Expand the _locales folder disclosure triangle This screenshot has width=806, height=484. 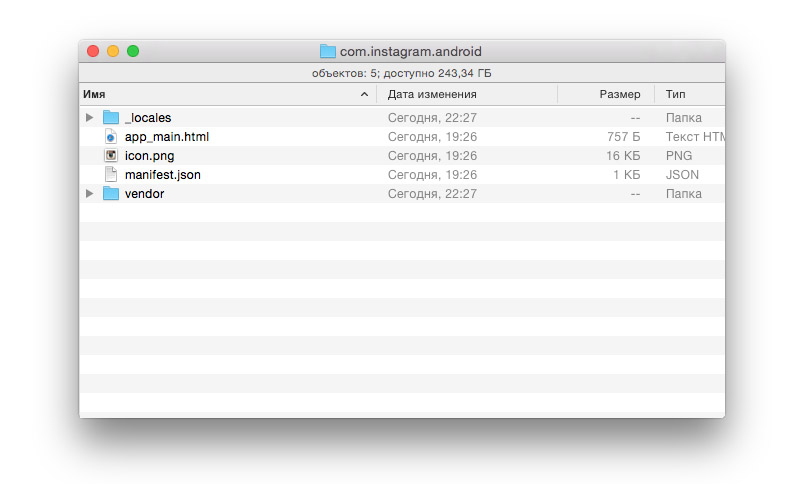(x=90, y=118)
